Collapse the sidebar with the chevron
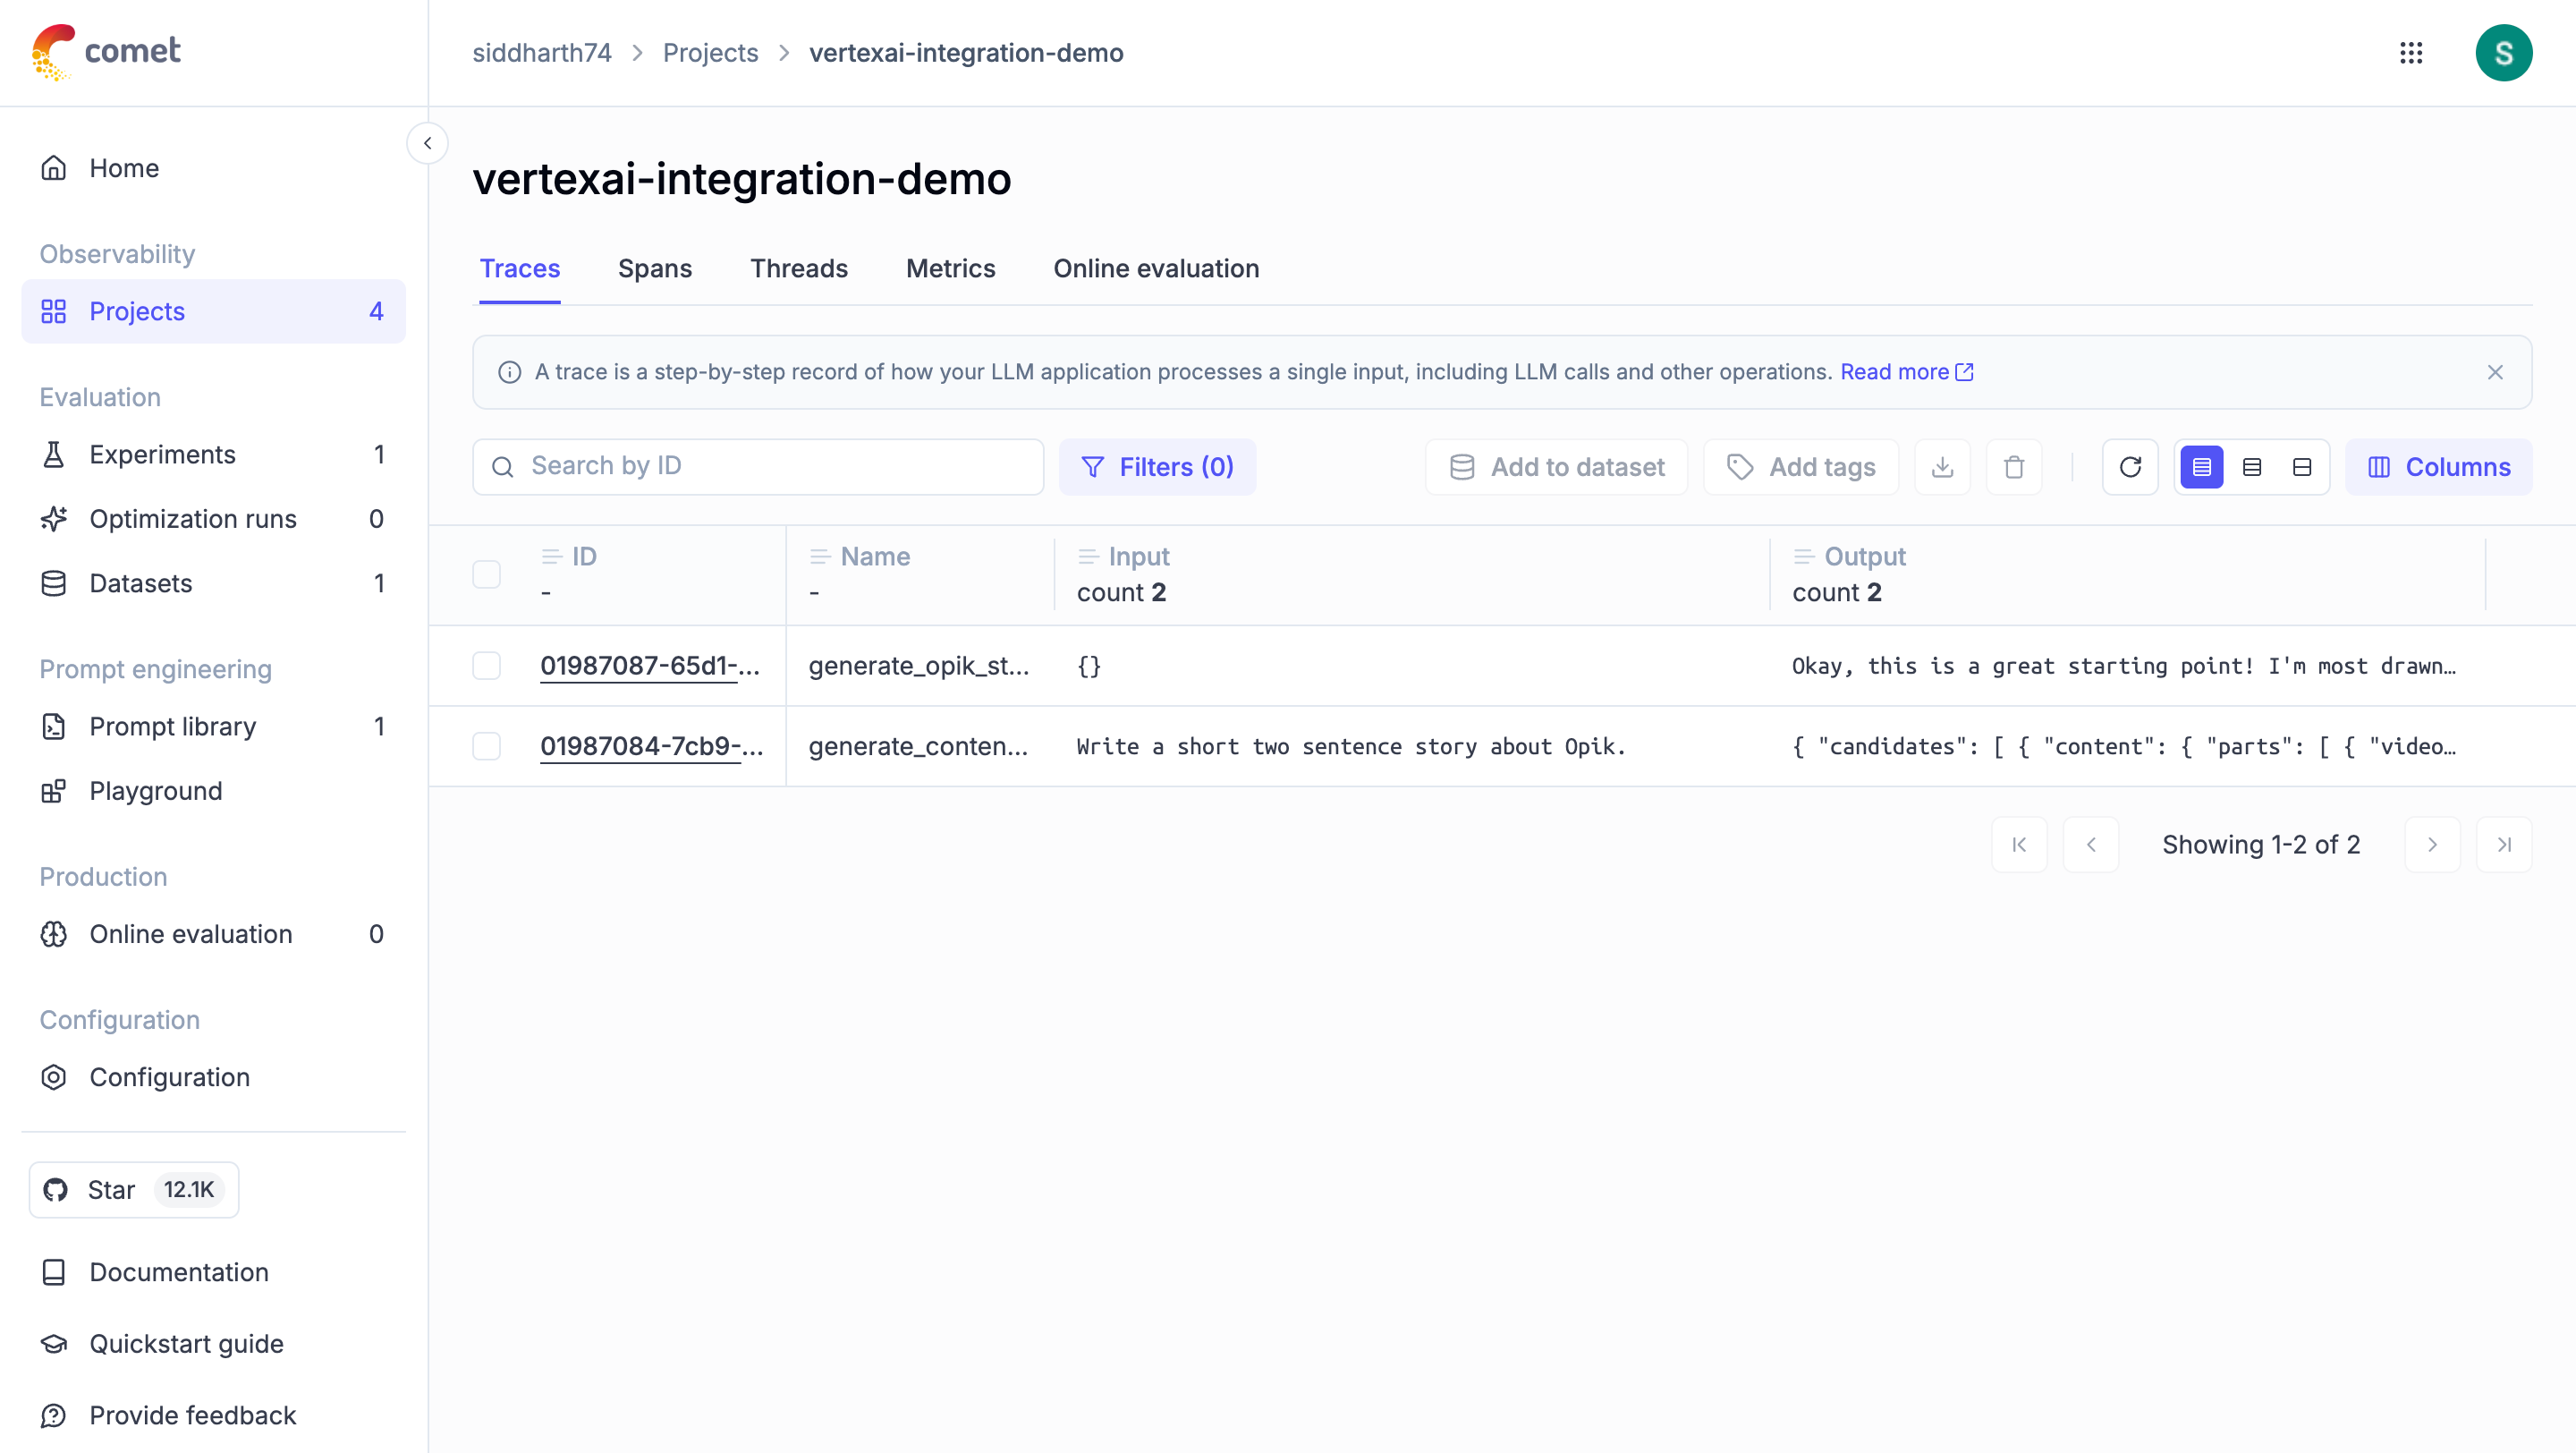This screenshot has width=2576, height=1453. coord(427,143)
